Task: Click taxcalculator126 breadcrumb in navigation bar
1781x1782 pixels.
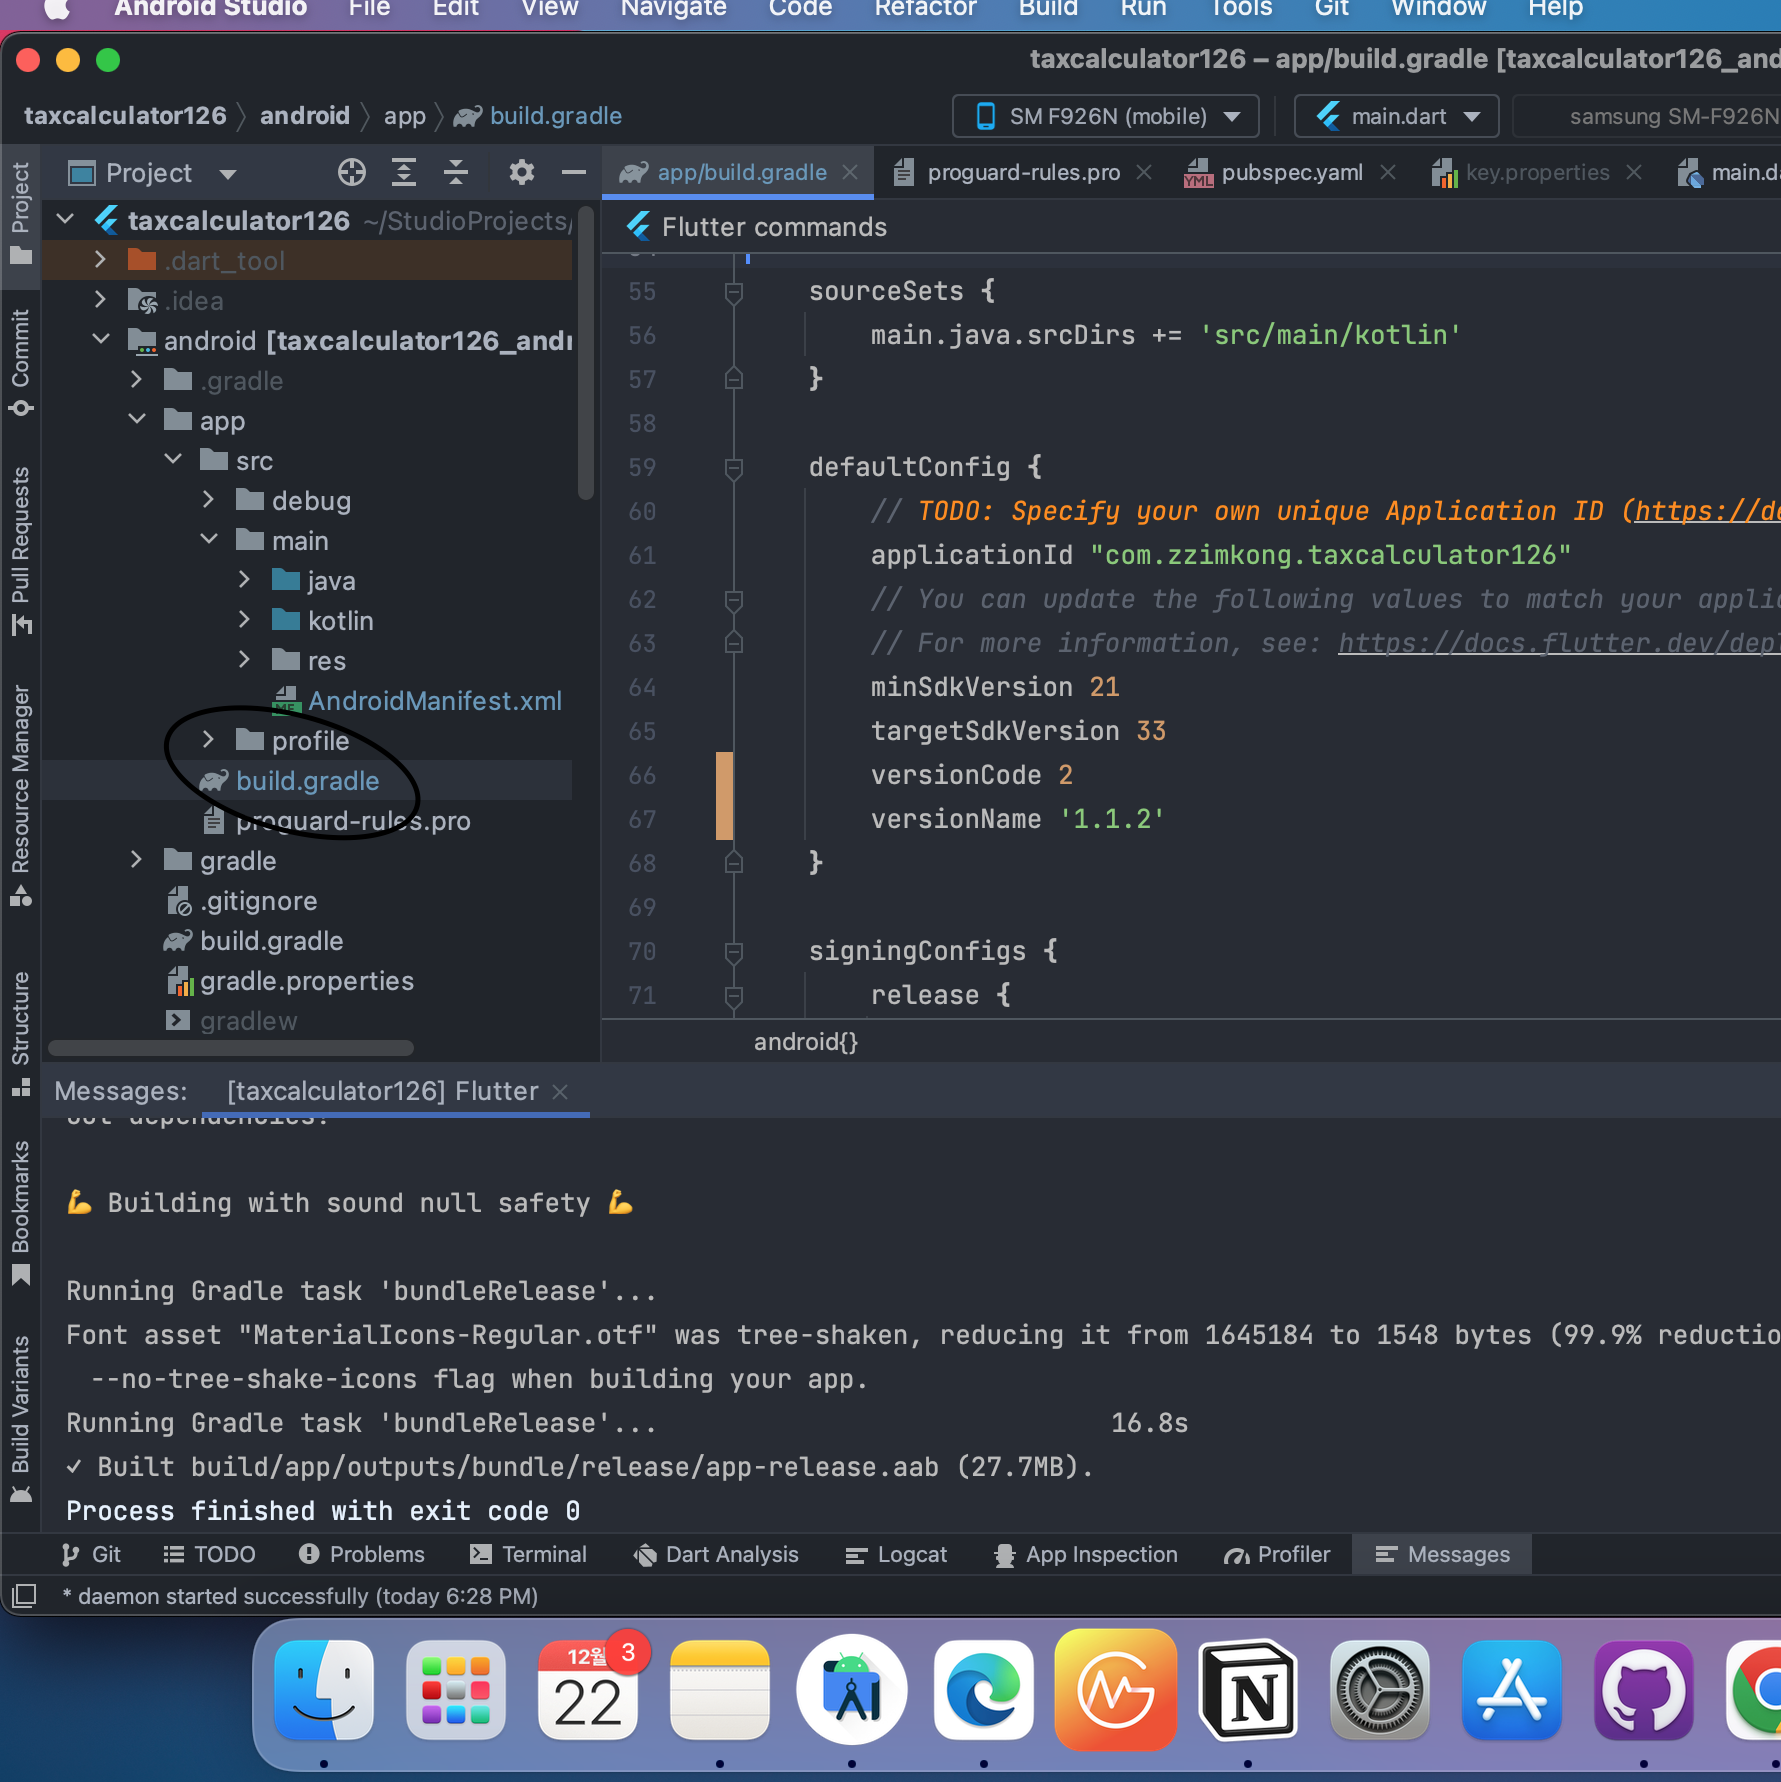Action: pos(125,116)
